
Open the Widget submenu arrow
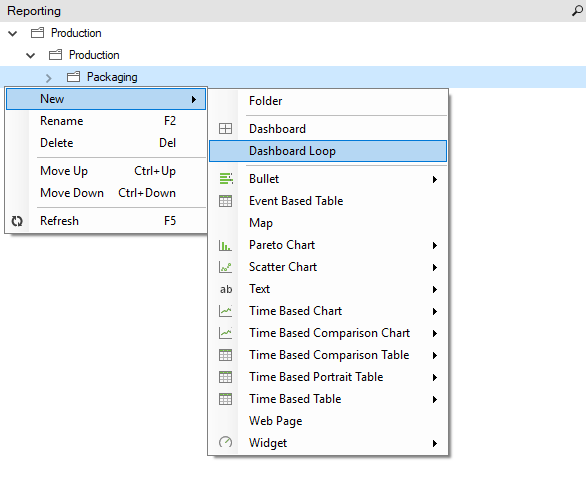click(x=435, y=443)
